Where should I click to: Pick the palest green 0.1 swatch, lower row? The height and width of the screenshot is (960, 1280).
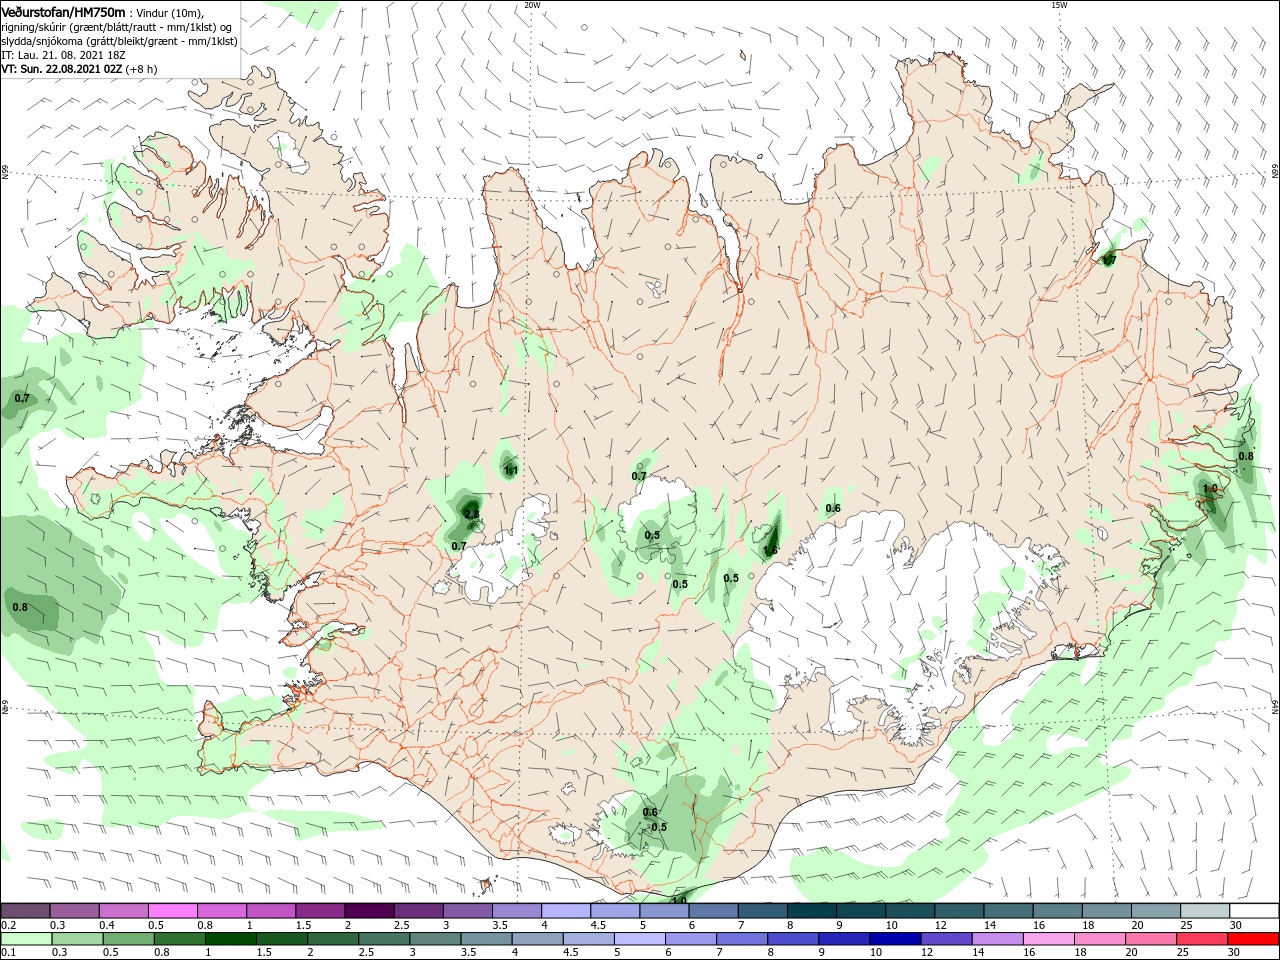26,939
